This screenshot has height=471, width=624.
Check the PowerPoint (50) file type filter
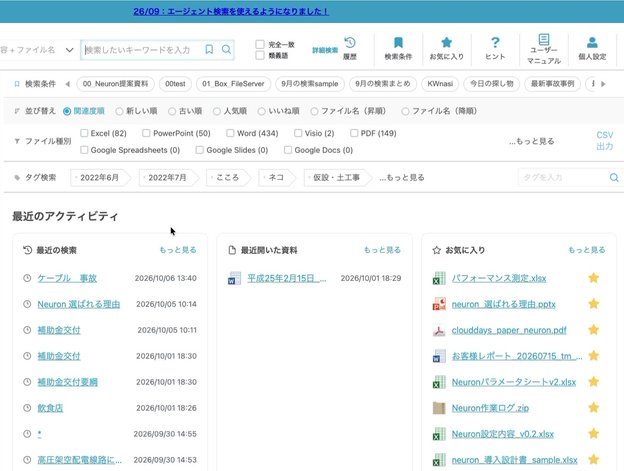click(x=146, y=133)
